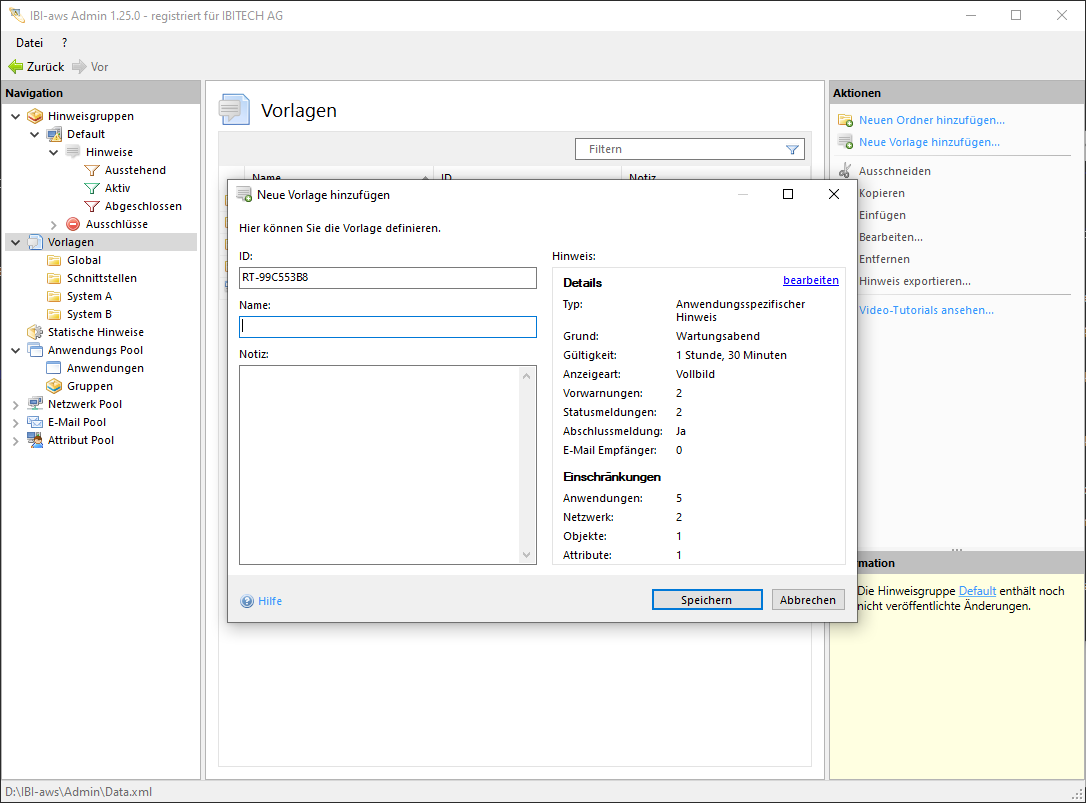Click the Hilfe question mark icon
The width and height of the screenshot is (1086, 803).
pyautogui.click(x=247, y=601)
